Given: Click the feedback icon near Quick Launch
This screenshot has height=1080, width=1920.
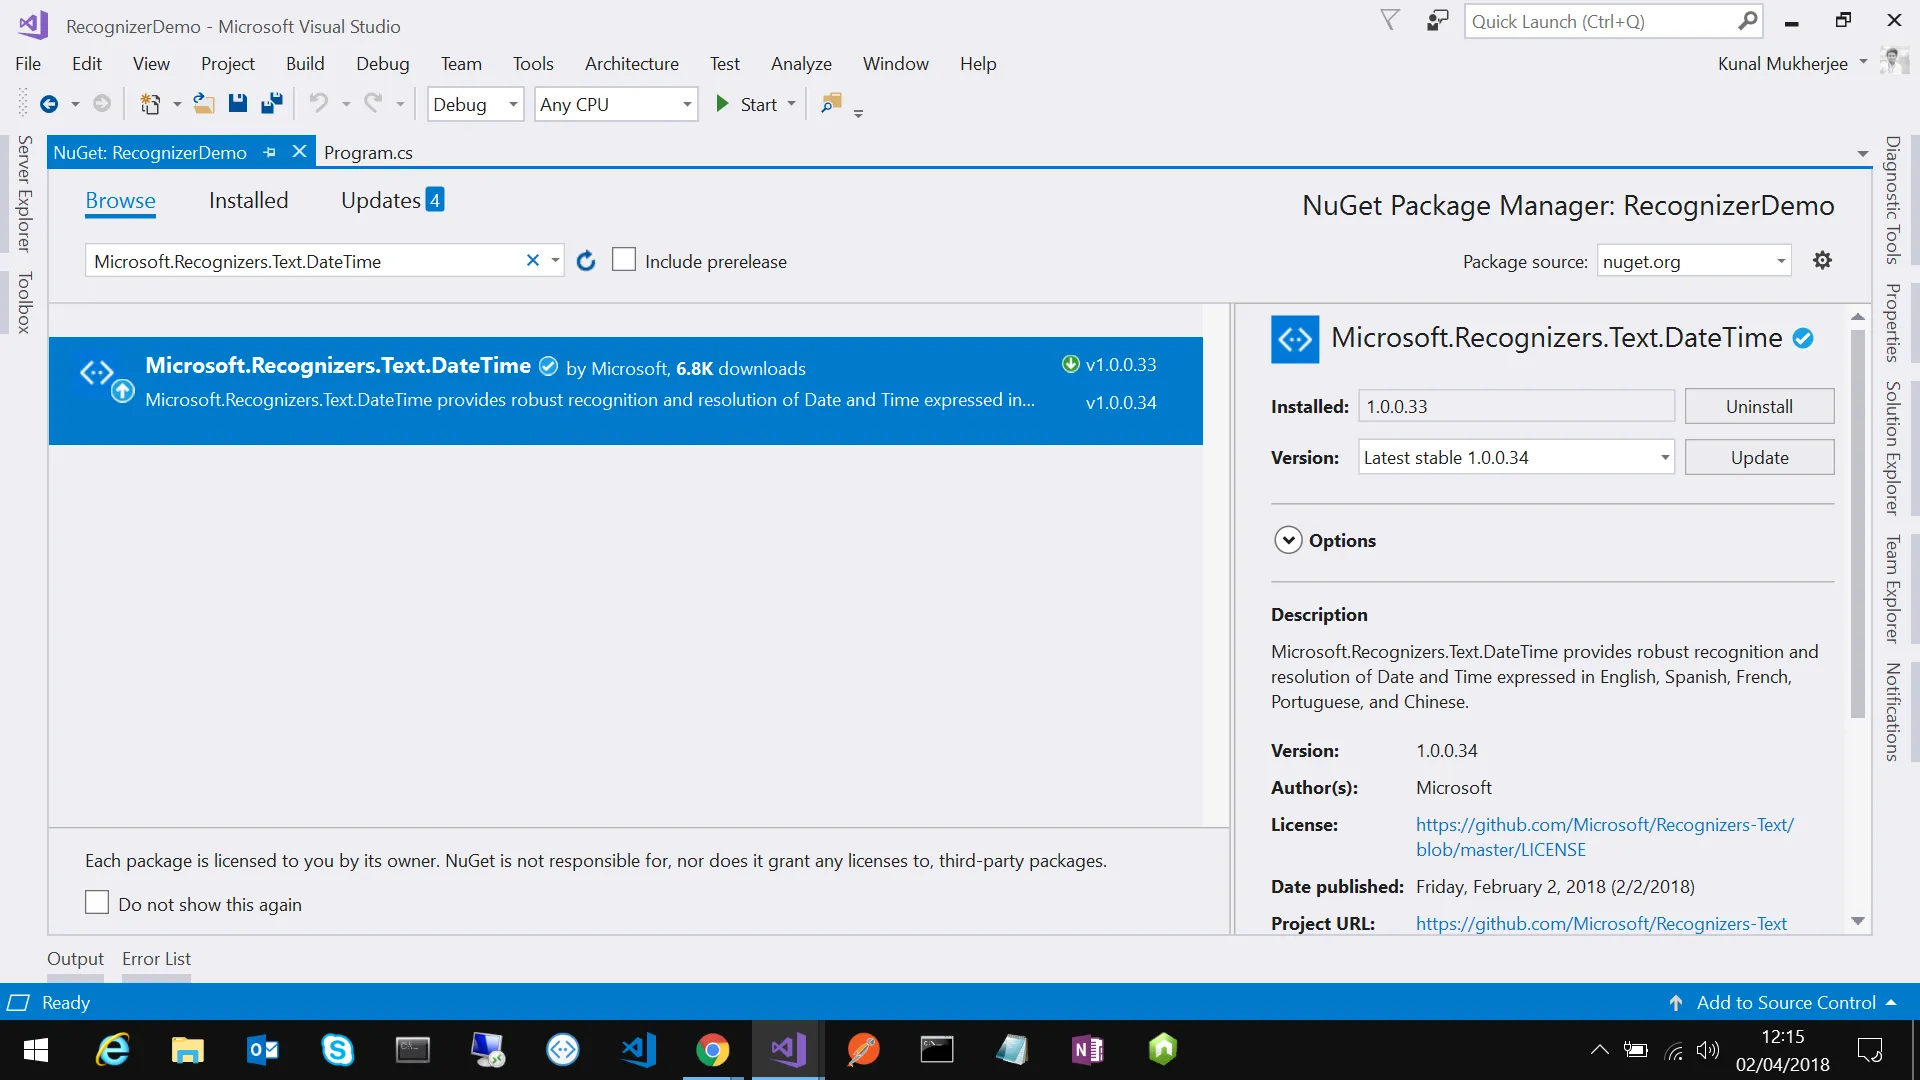Looking at the screenshot, I should click(x=1437, y=21).
